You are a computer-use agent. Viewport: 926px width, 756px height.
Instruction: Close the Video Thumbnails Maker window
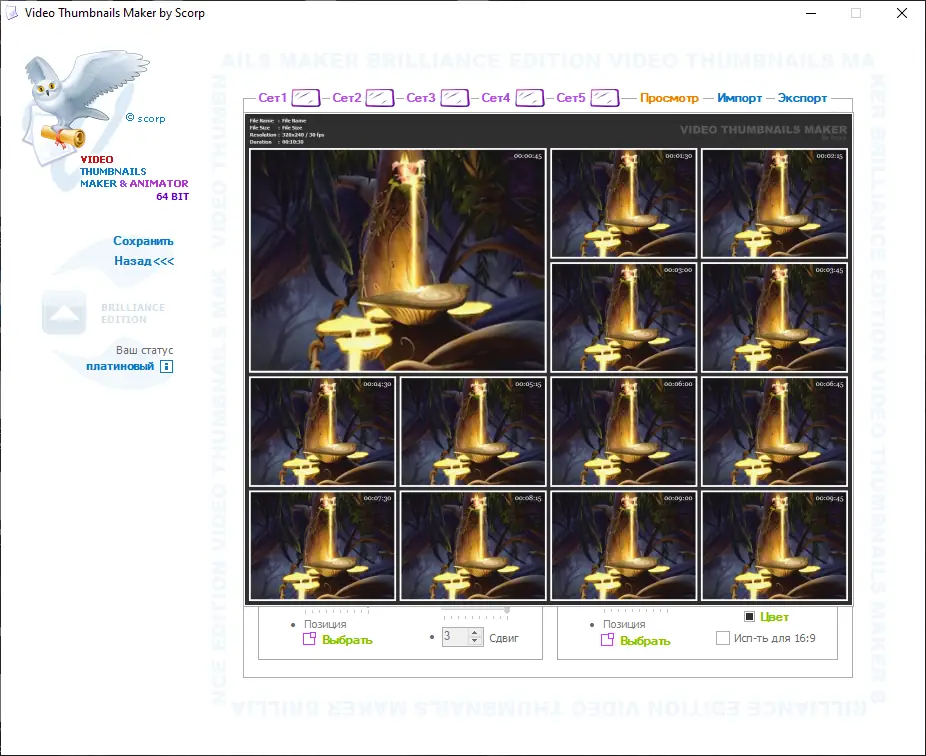pos(902,13)
